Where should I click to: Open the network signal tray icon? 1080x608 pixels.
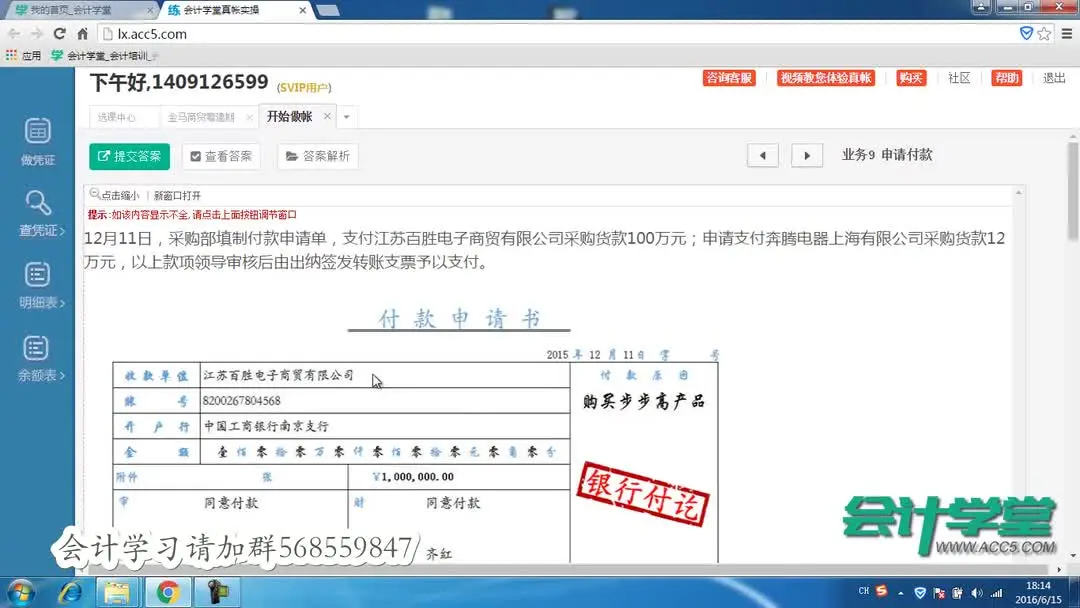[996, 593]
